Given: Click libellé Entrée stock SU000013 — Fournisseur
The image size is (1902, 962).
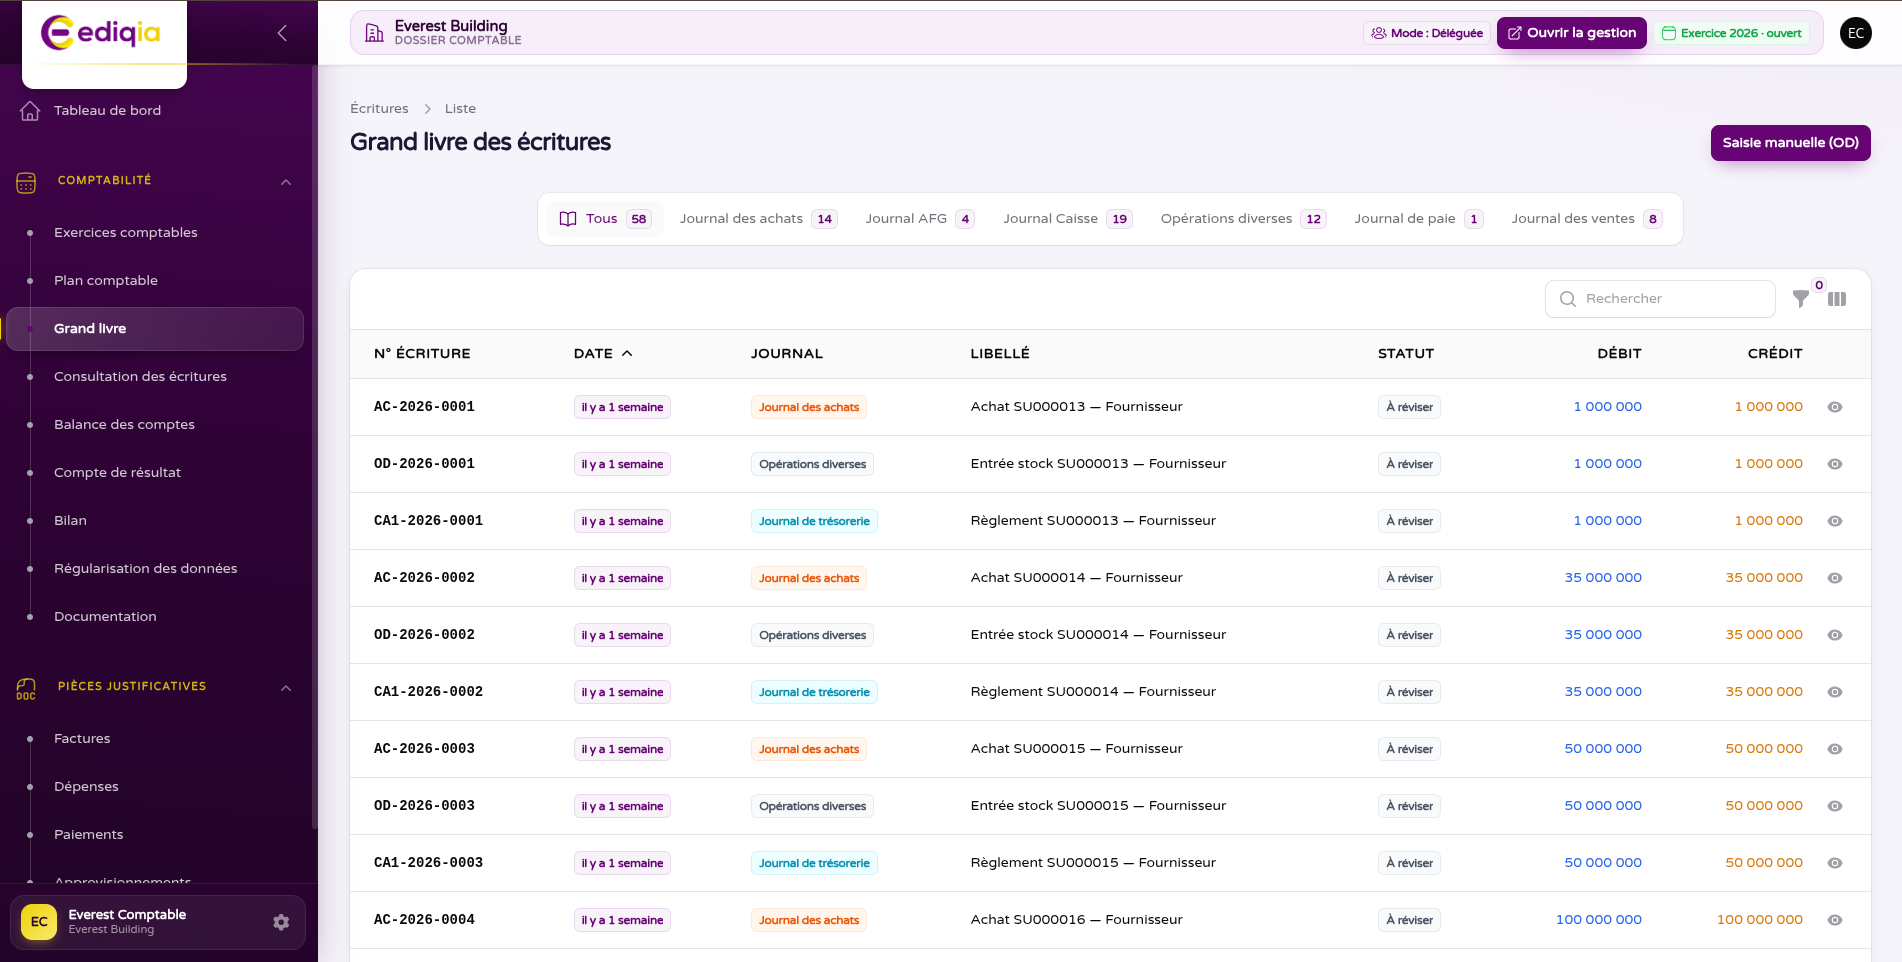Looking at the screenshot, I should tap(1098, 464).
